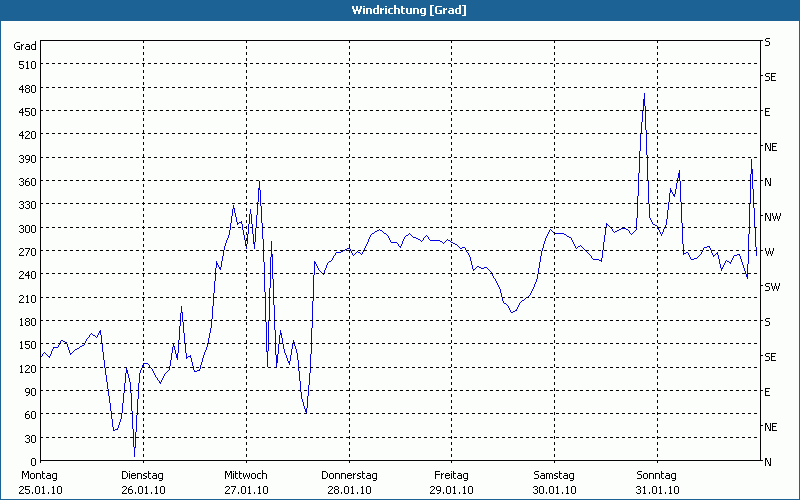The image size is (800, 500).
Task: Click the Montag day label
Action: click(x=39, y=475)
